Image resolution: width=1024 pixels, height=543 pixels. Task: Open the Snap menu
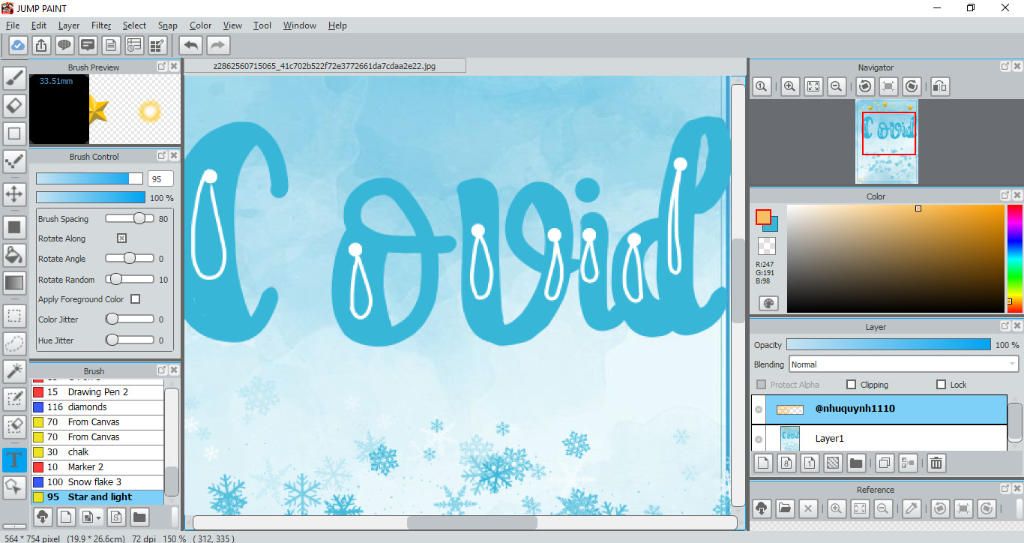[x=167, y=25]
